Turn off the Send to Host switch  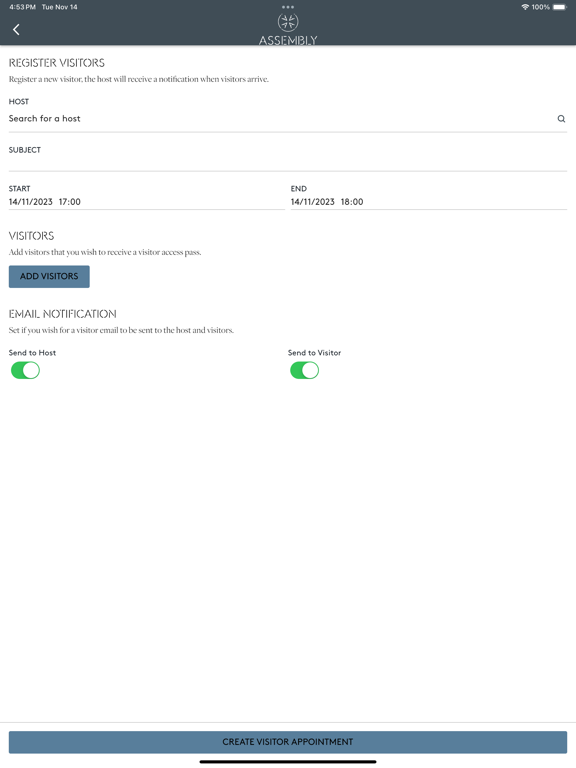25,370
